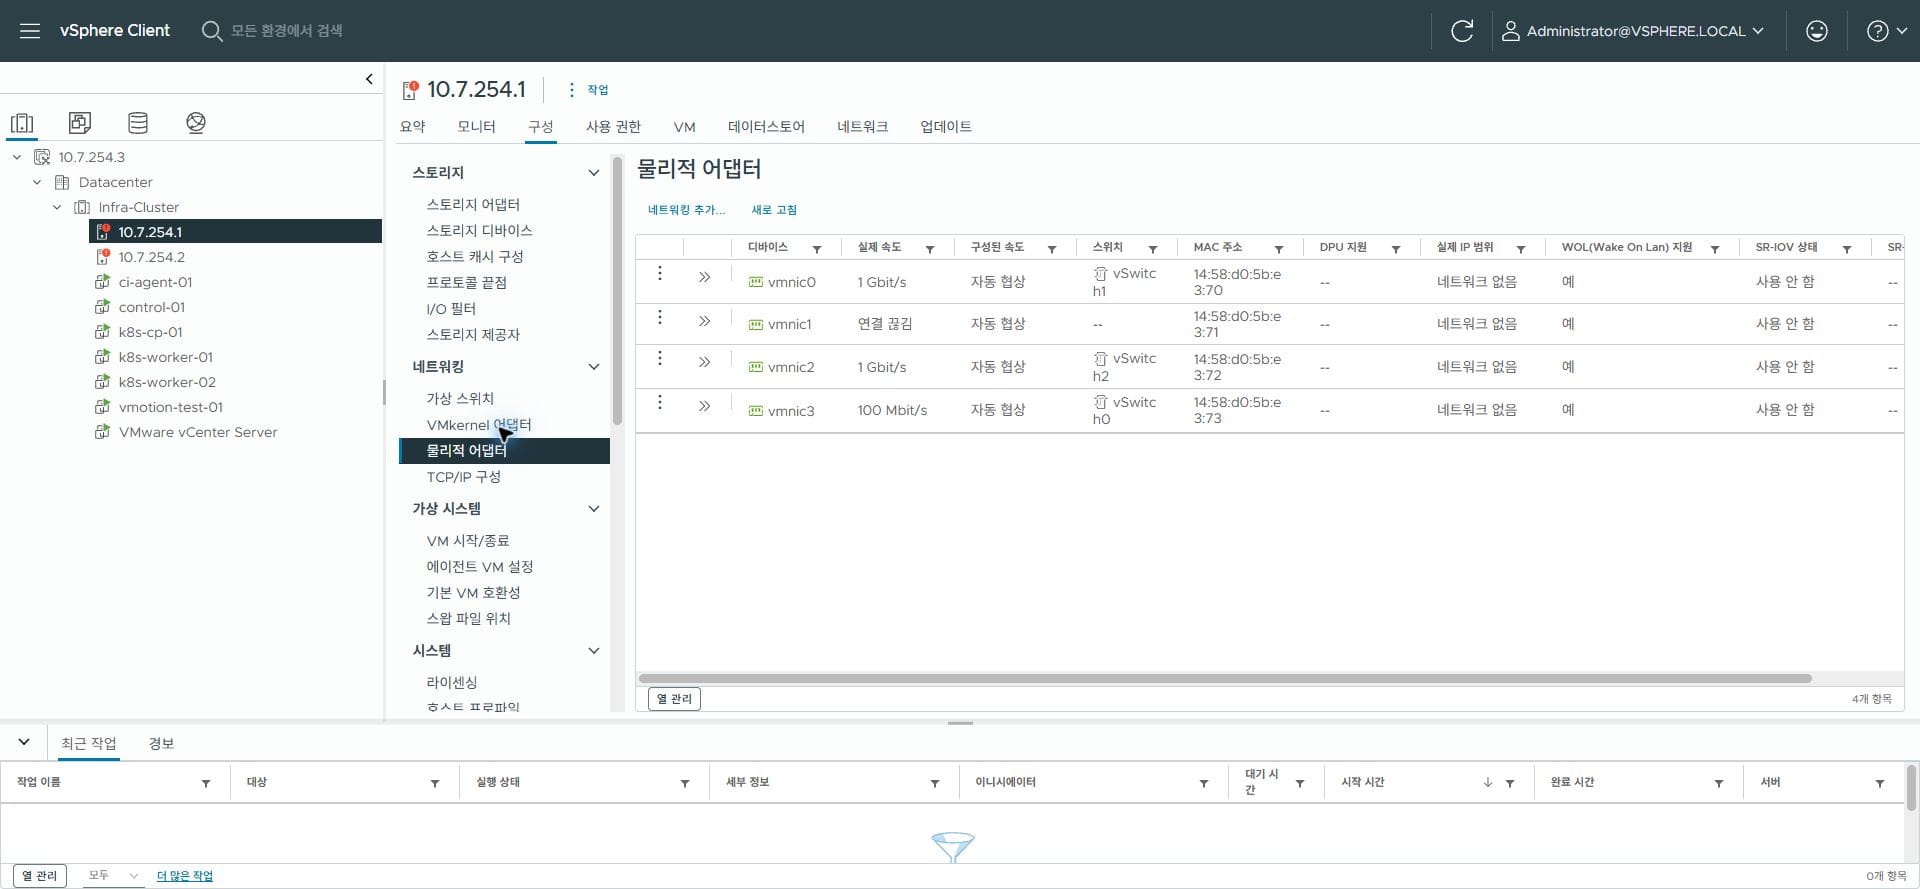Select Storage inventory view icon
1920x889 pixels.
pos(138,123)
